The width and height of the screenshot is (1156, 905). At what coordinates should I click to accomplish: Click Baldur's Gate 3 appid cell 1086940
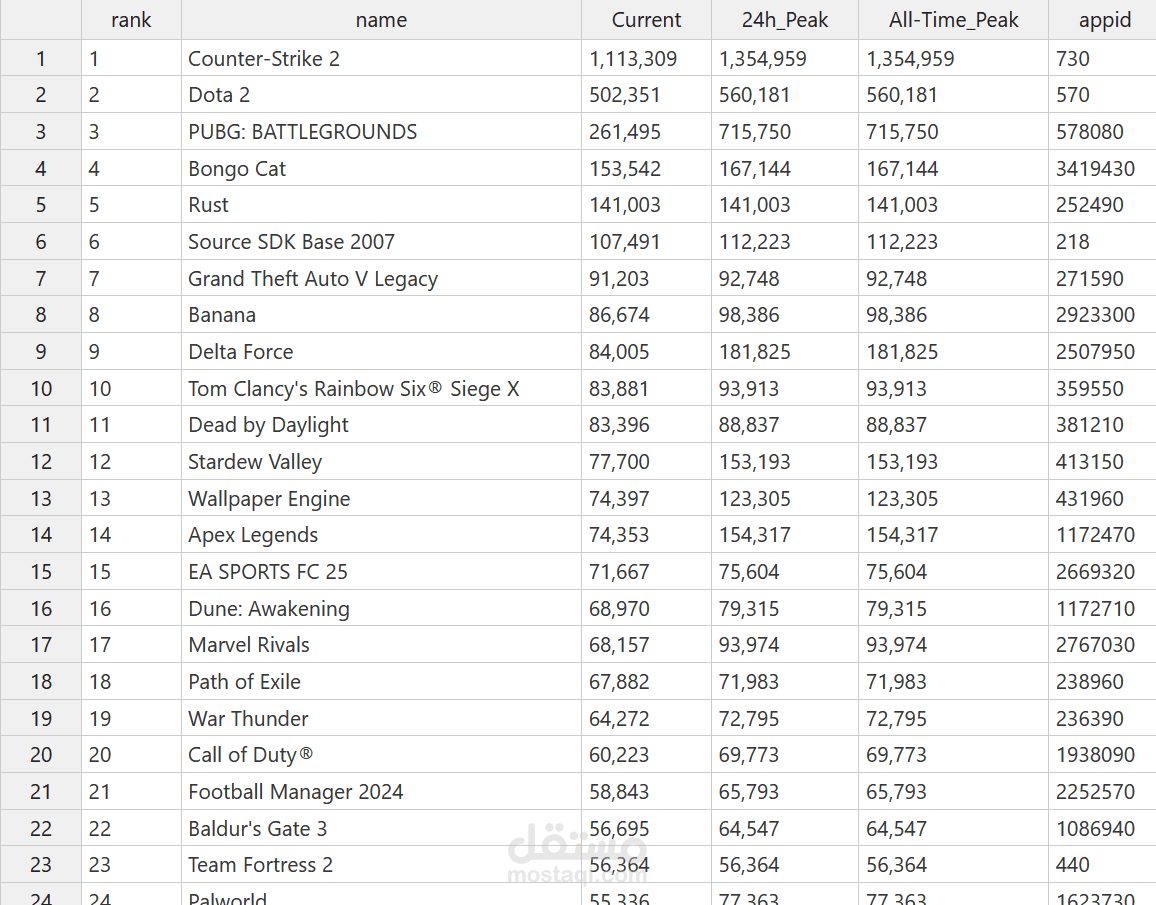(1095, 829)
